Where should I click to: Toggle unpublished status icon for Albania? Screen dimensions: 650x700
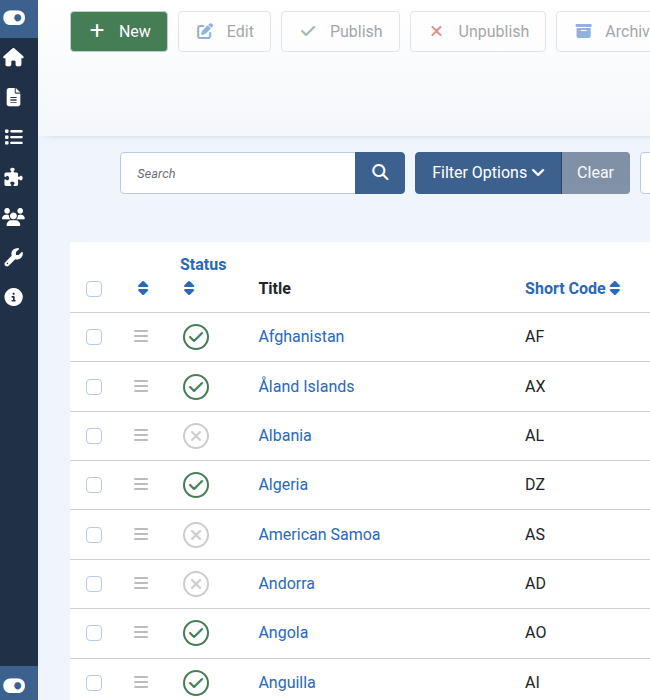[x=196, y=436]
